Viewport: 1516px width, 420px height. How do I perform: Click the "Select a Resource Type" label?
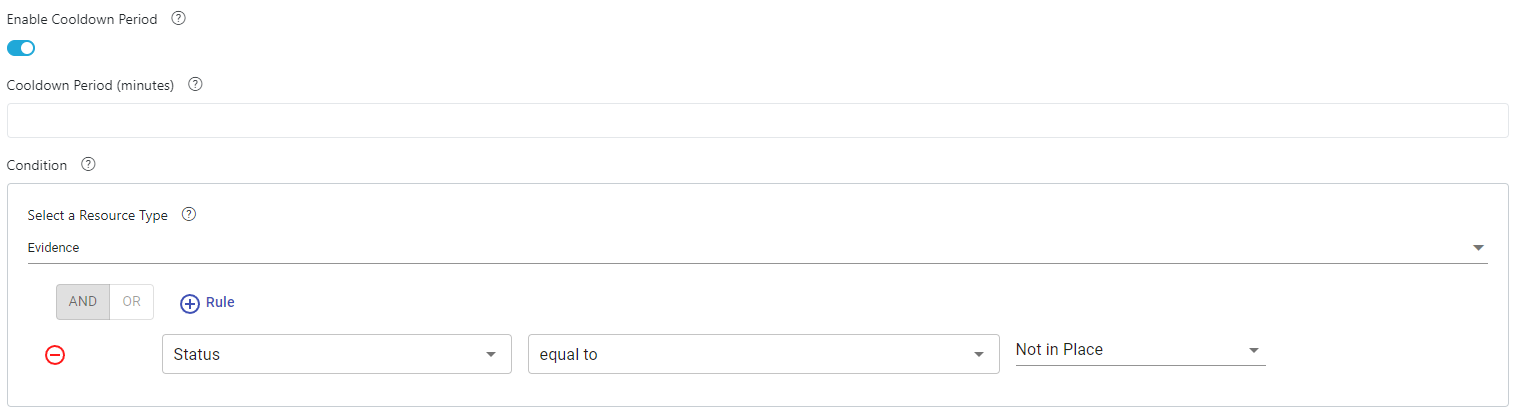coord(98,215)
